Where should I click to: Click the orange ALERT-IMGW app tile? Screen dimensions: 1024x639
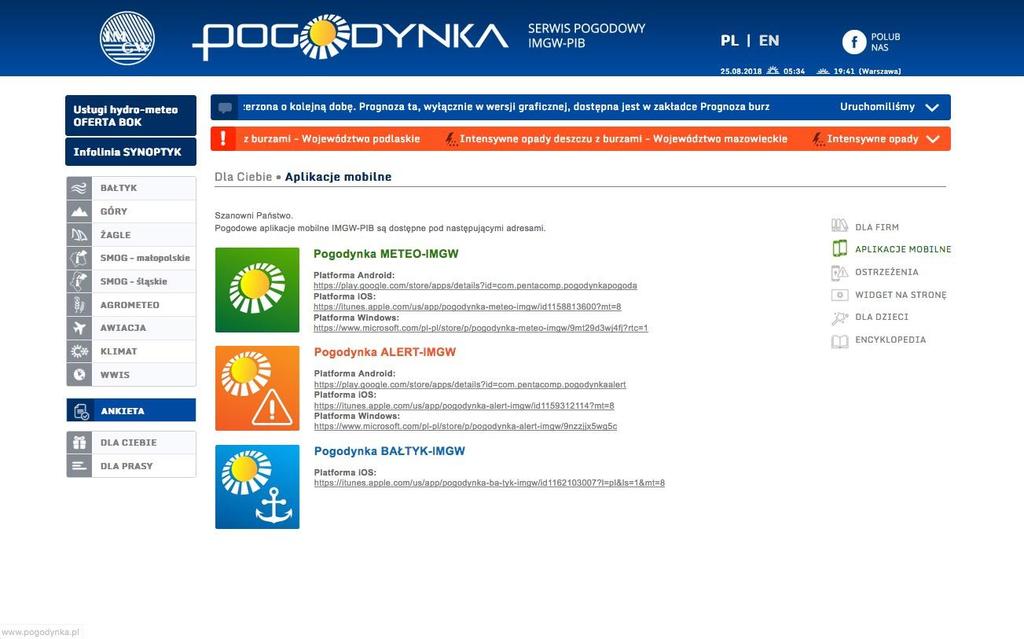tap(257, 388)
